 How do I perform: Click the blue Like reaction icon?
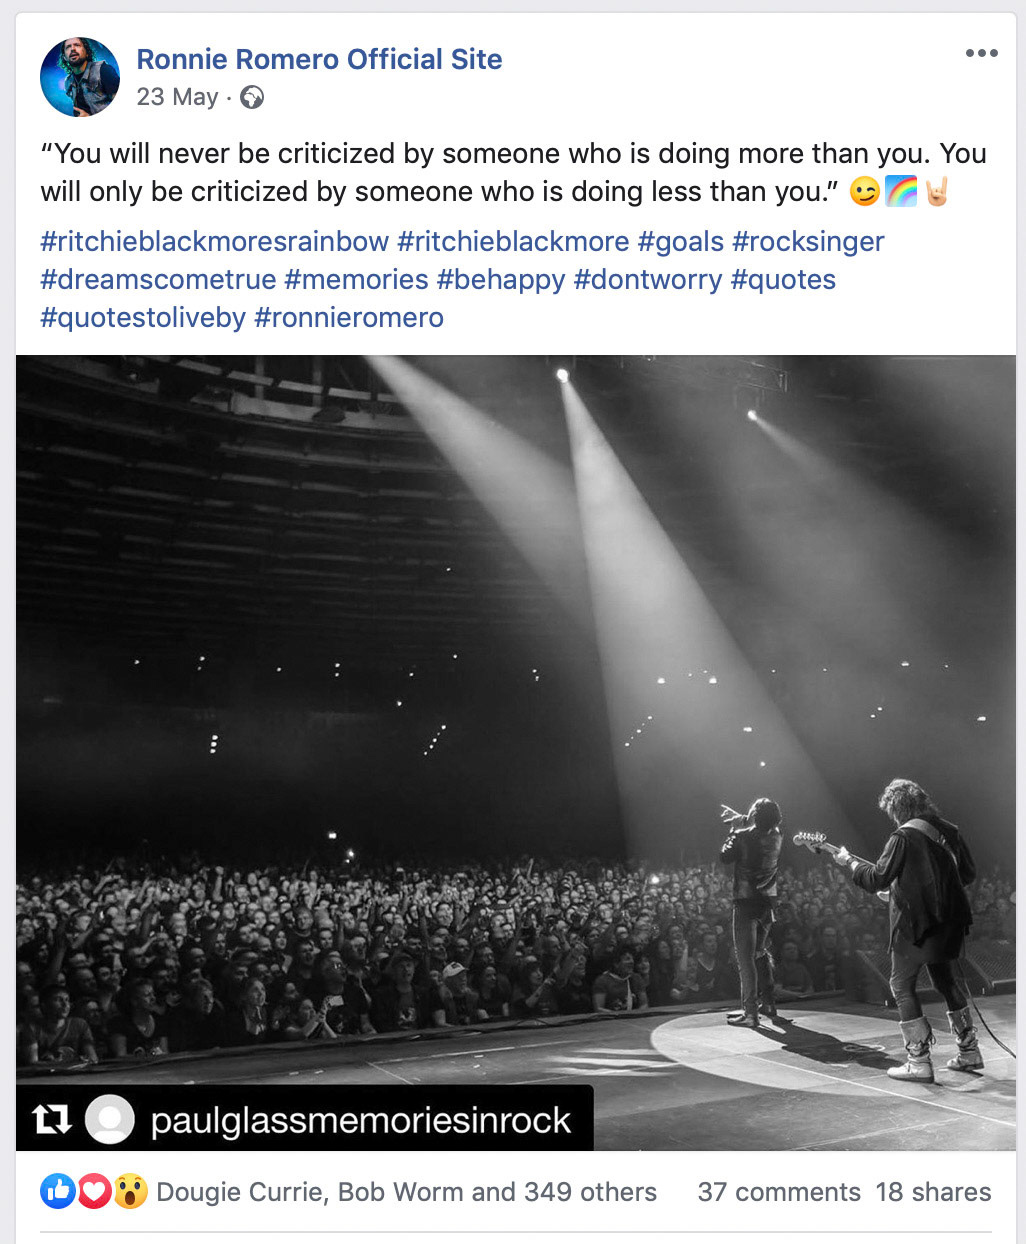click(x=58, y=1191)
